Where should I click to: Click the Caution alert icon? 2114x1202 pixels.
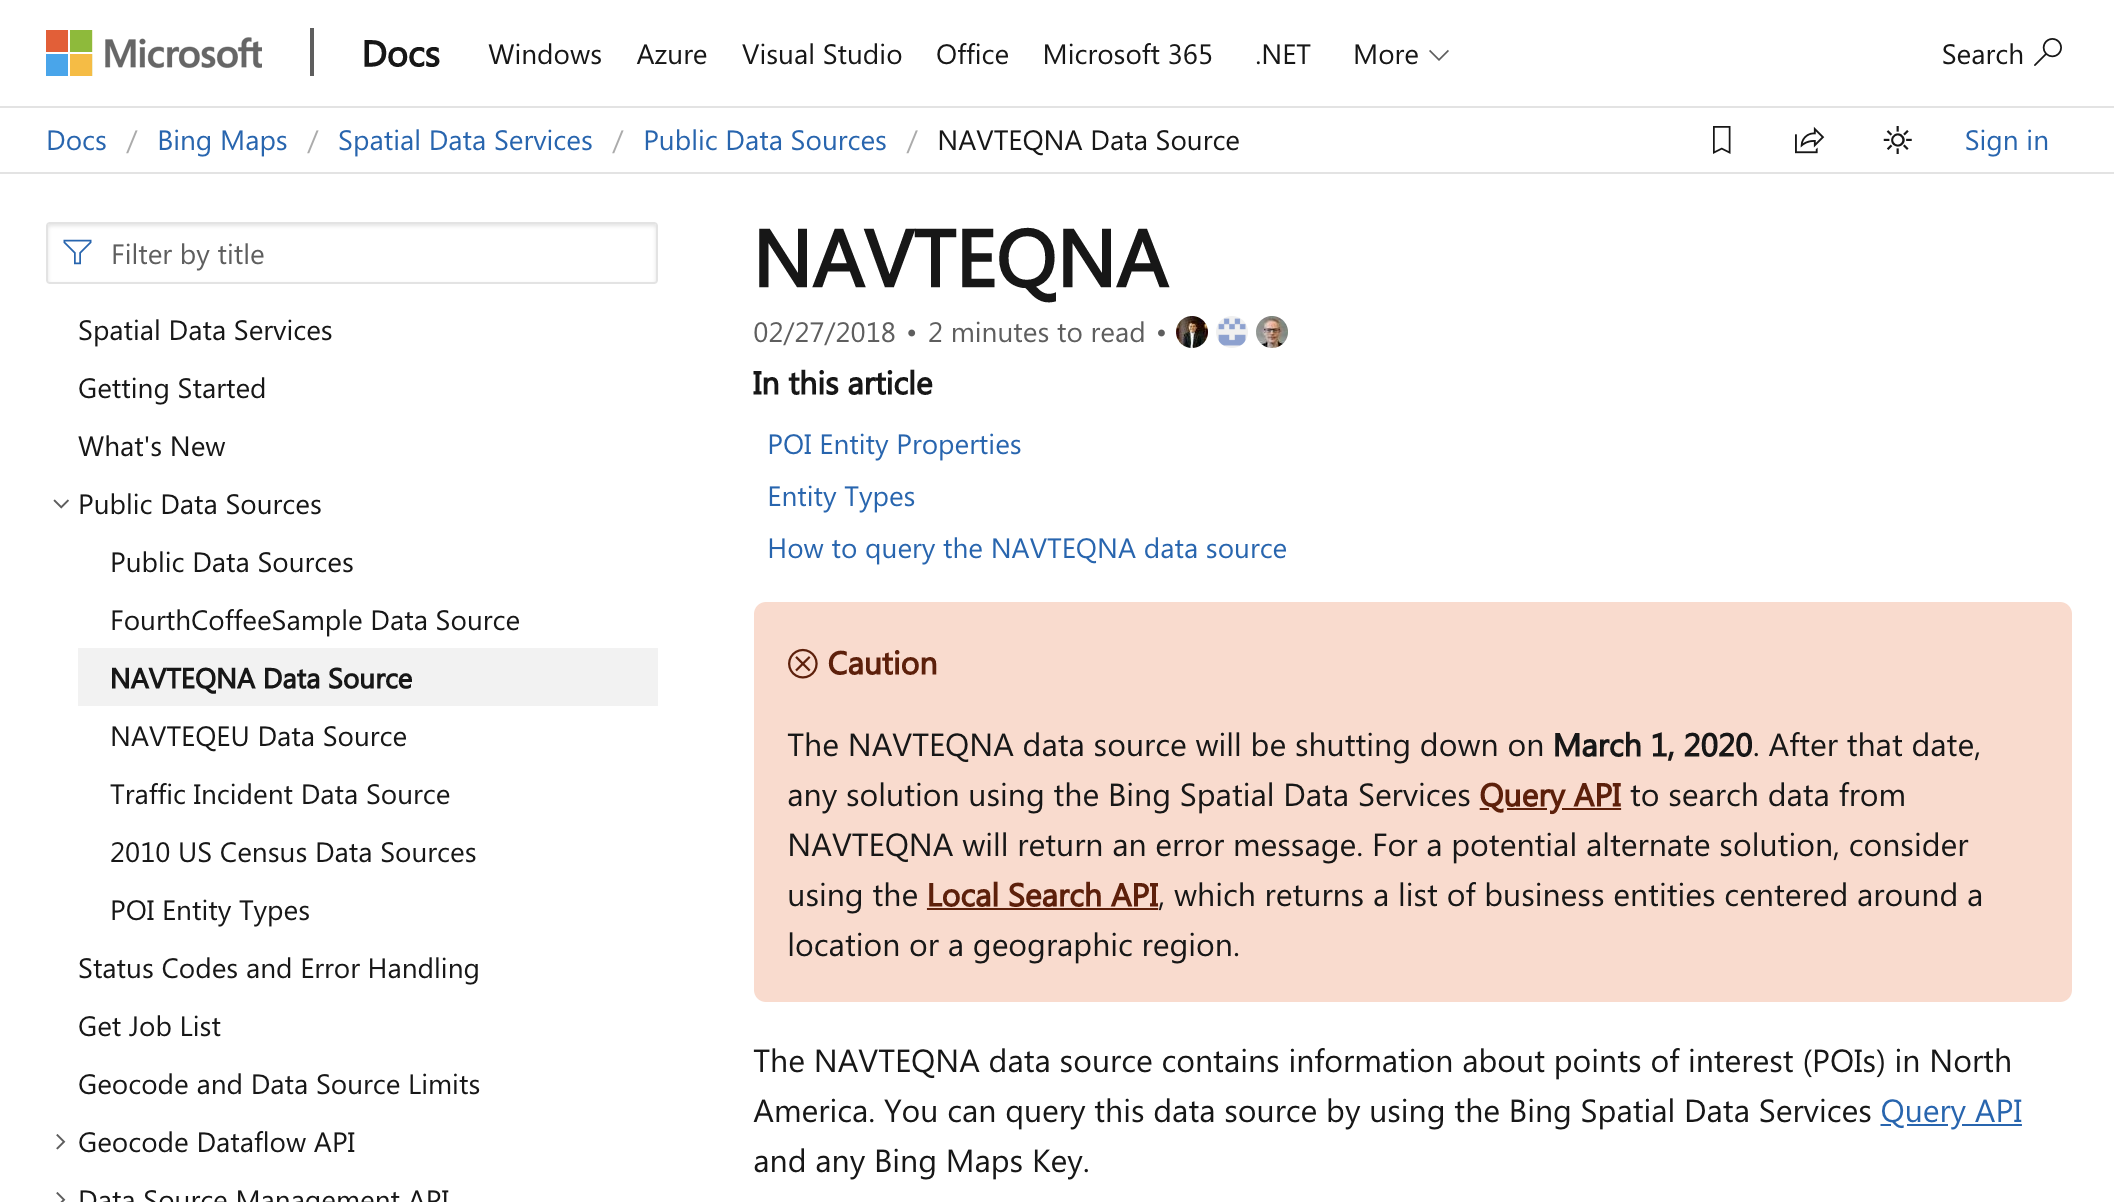803,663
